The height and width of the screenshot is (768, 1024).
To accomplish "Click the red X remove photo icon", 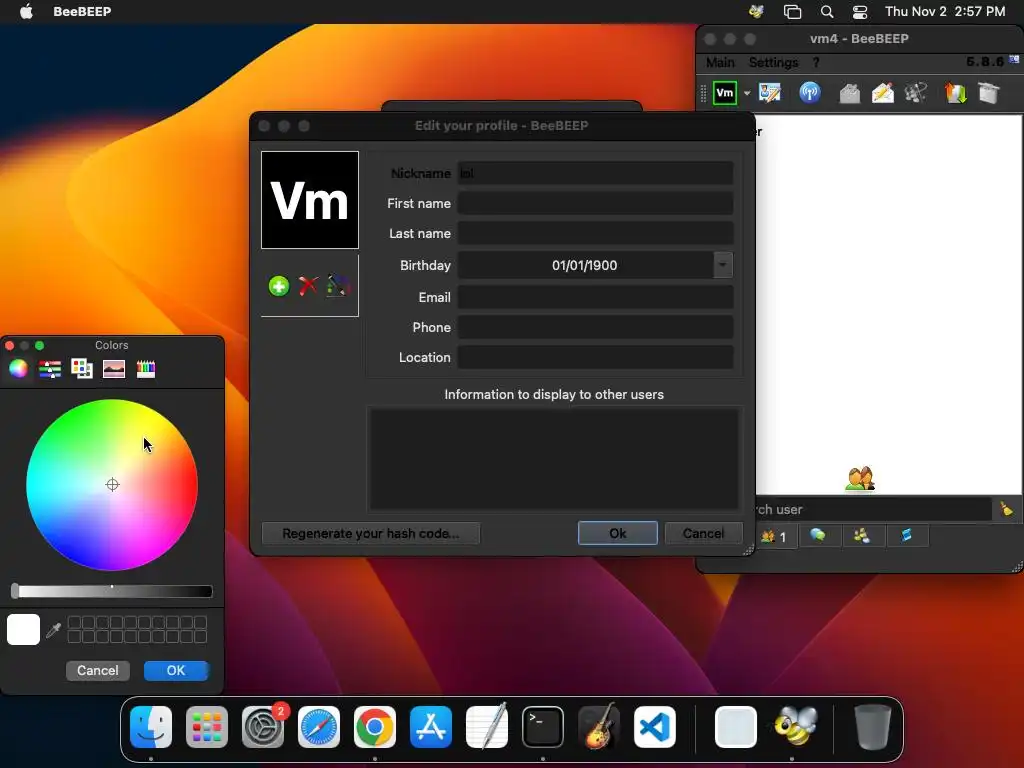I will tap(308, 286).
